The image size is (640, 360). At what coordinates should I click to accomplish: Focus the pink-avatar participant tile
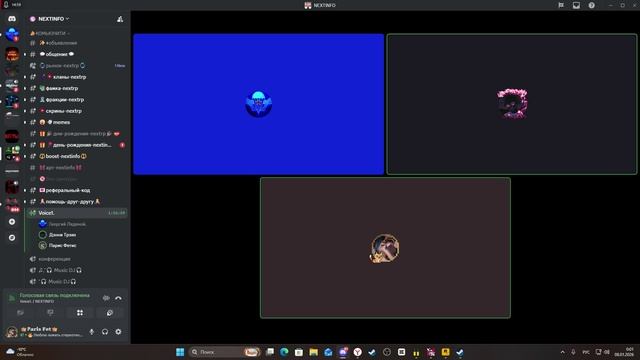[x=512, y=104]
